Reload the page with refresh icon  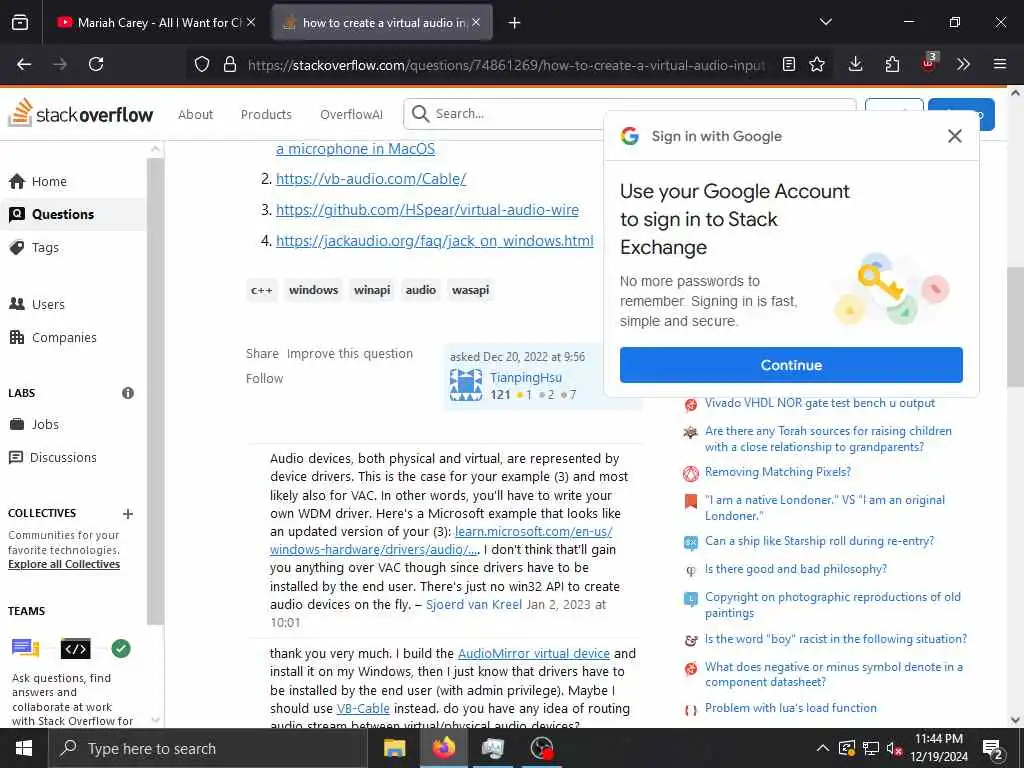[x=96, y=64]
